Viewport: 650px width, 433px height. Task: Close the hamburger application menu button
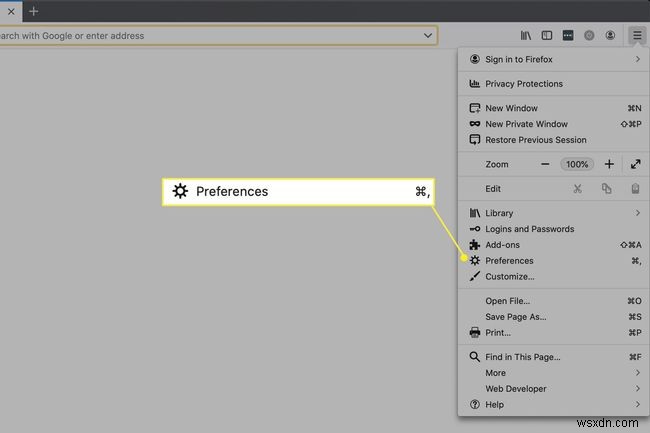coord(637,36)
